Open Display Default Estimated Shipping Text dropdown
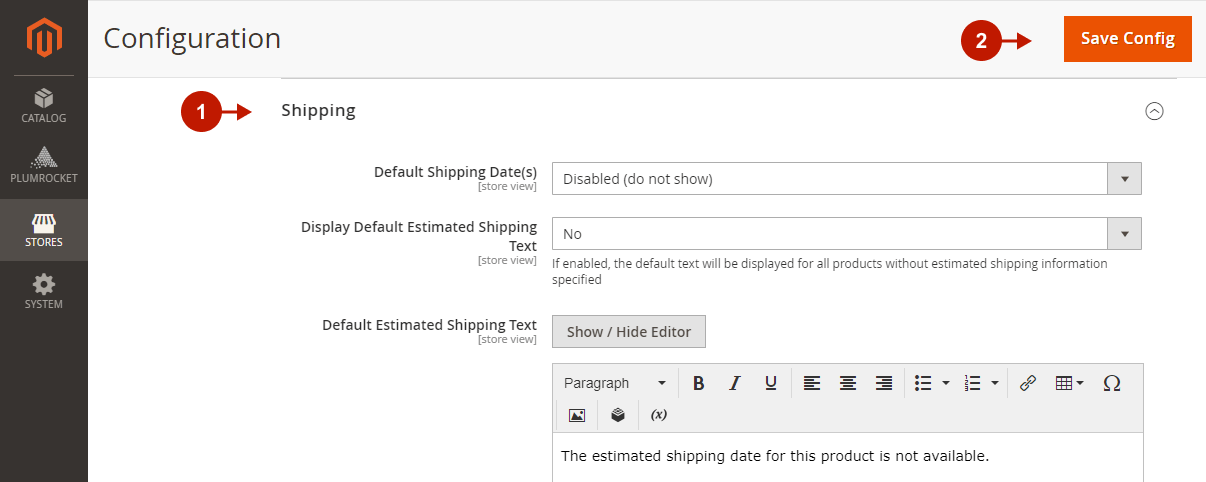The height and width of the screenshot is (482, 1206). pos(846,234)
